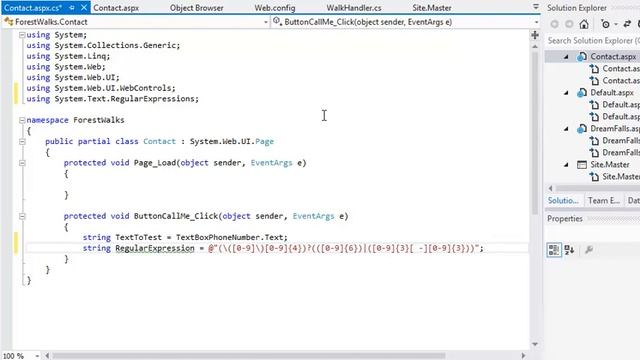Select Default.aspx in Solution Explorer
This screenshot has height=360, width=640.
612,93
